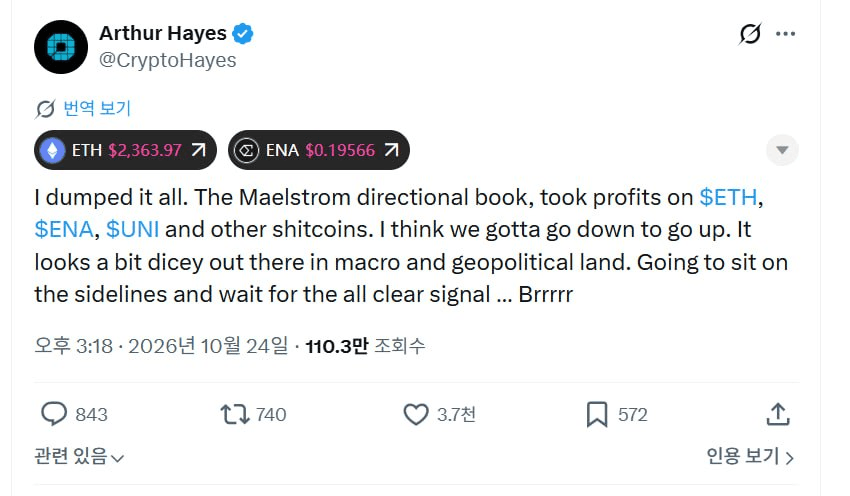Open the $ETH cashtag link
This screenshot has width=850, height=496.
(x=728, y=197)
